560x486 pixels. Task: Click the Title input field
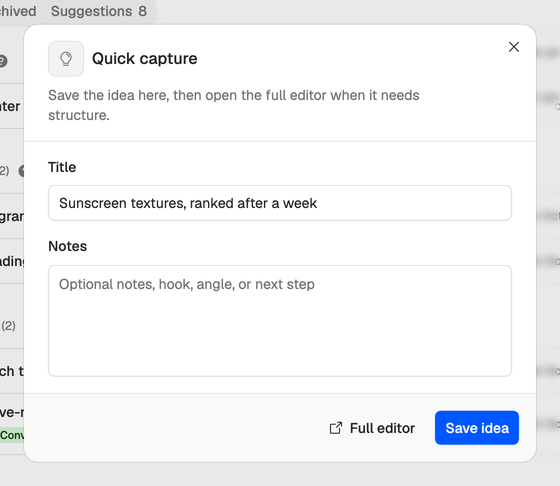click(280, 203)
